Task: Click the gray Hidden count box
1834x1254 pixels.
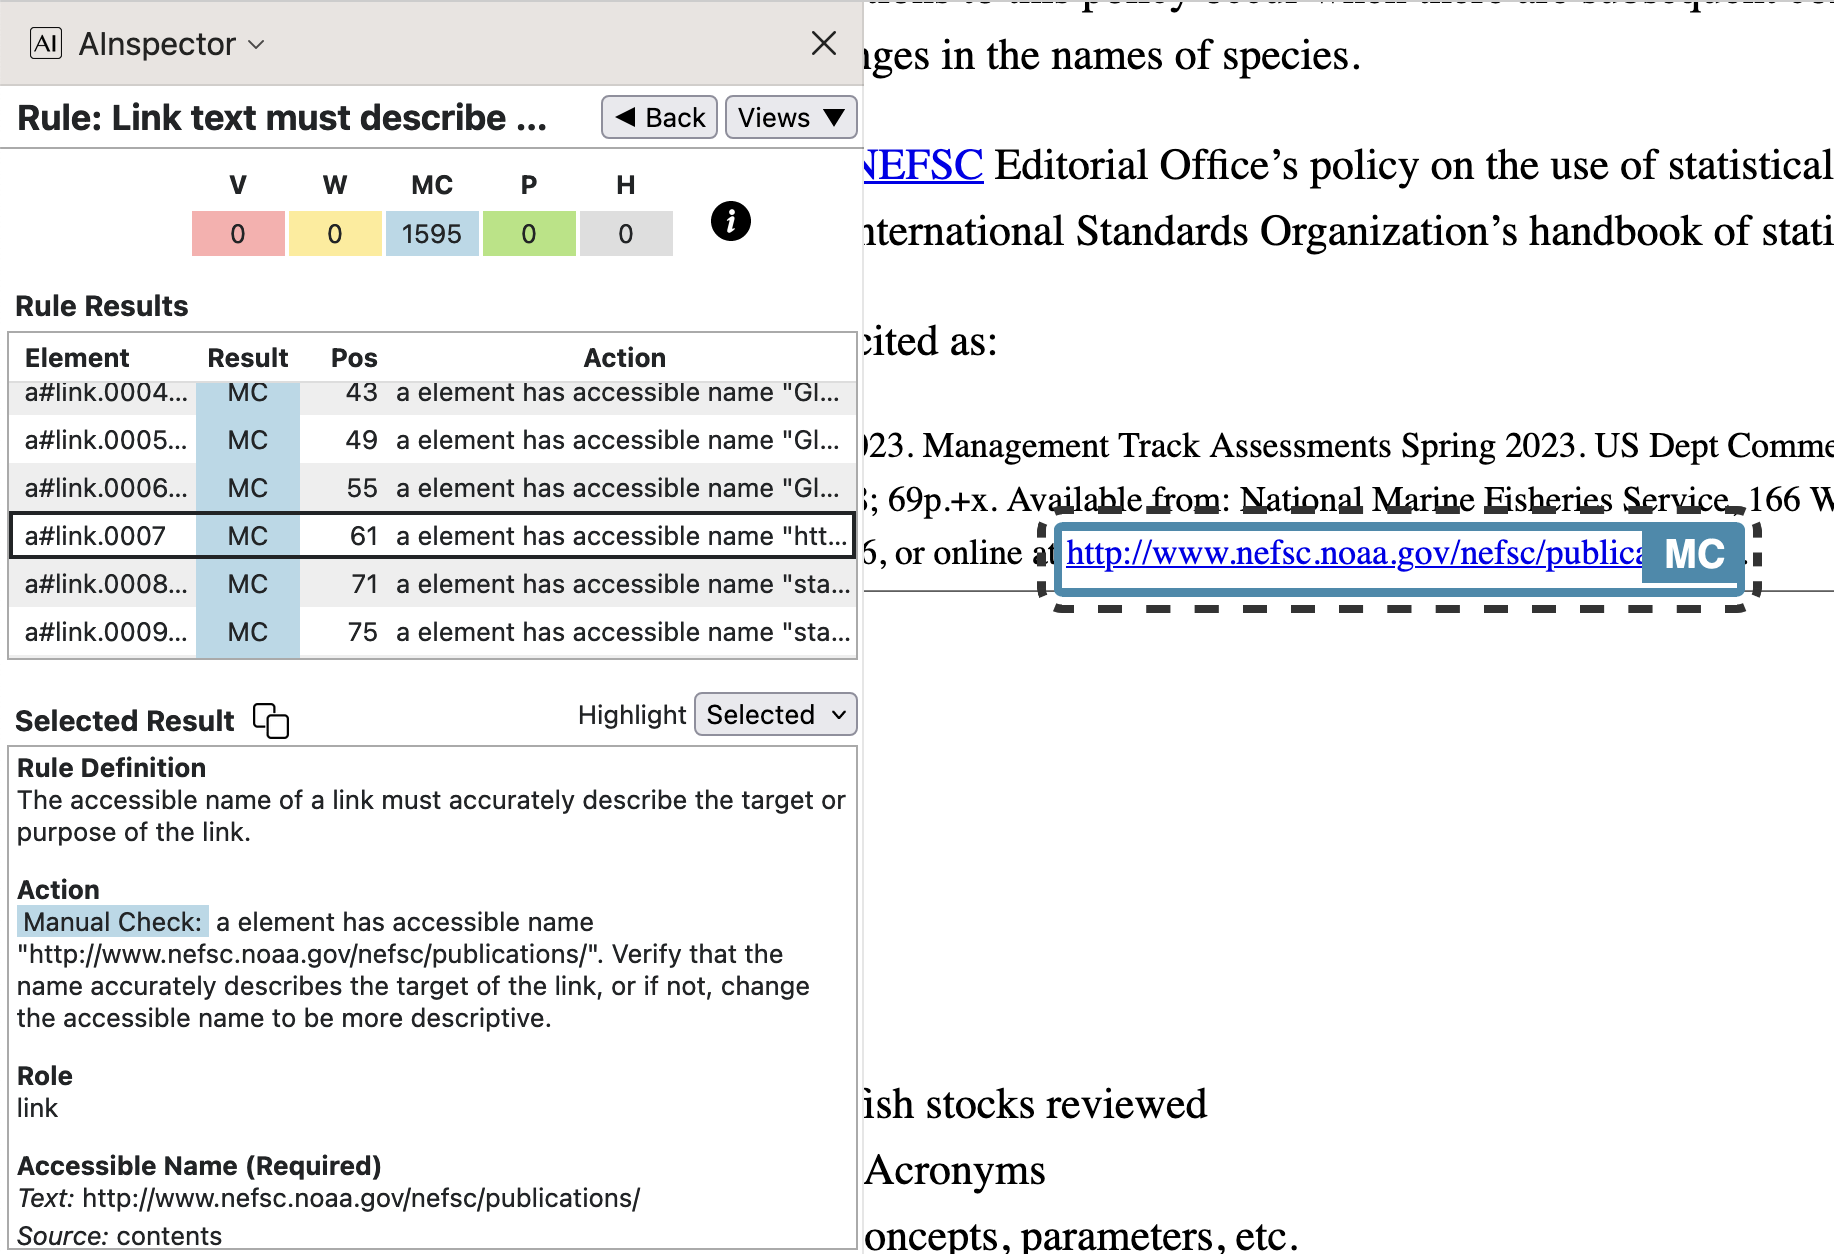Action: tap(626, 234)
